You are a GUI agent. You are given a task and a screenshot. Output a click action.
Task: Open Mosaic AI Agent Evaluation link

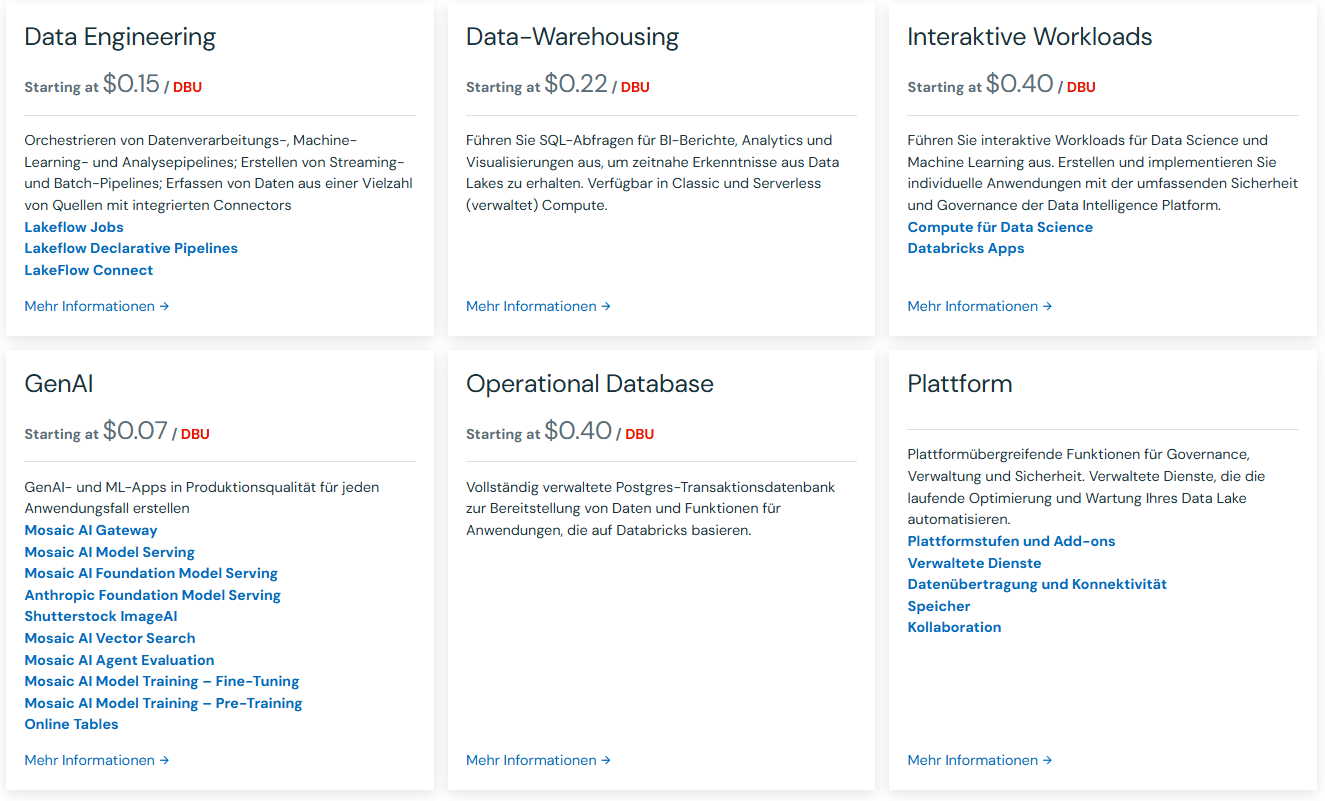(120, 660)
